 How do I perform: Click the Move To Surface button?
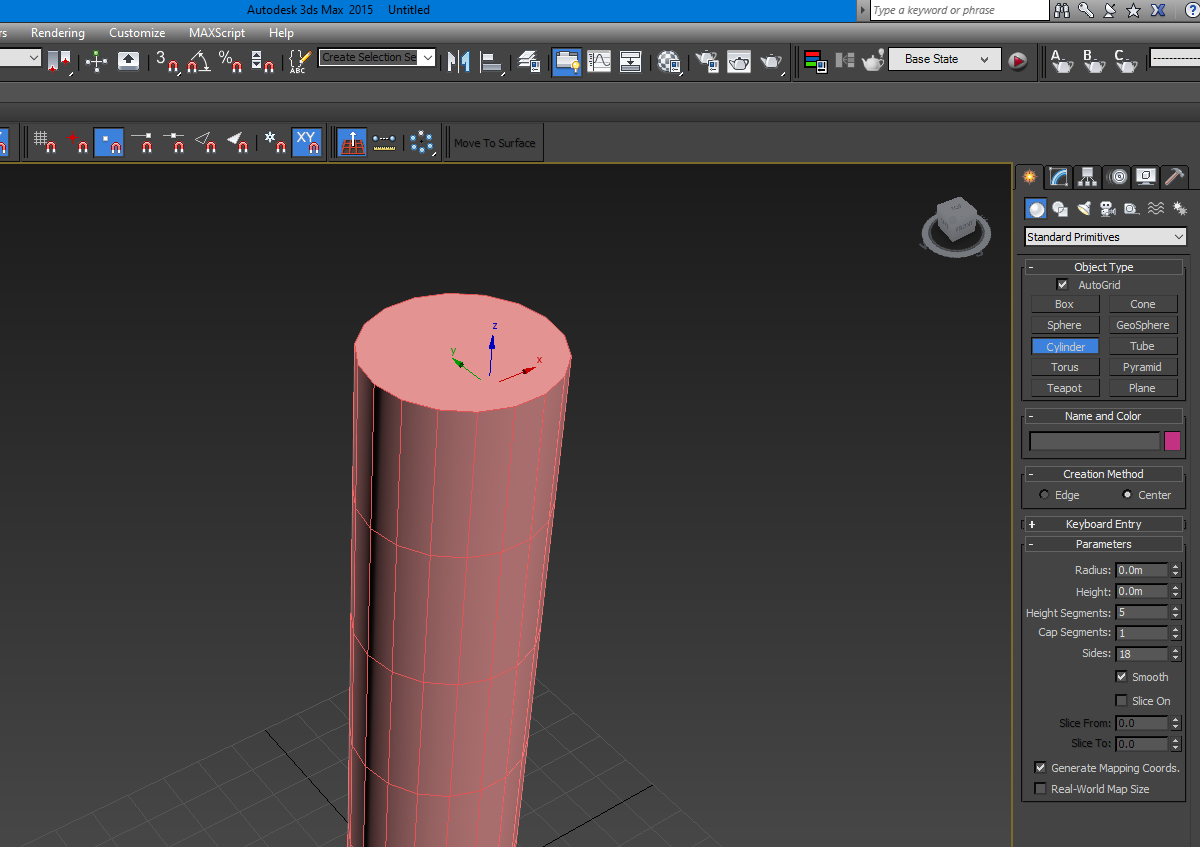(494, 143)
